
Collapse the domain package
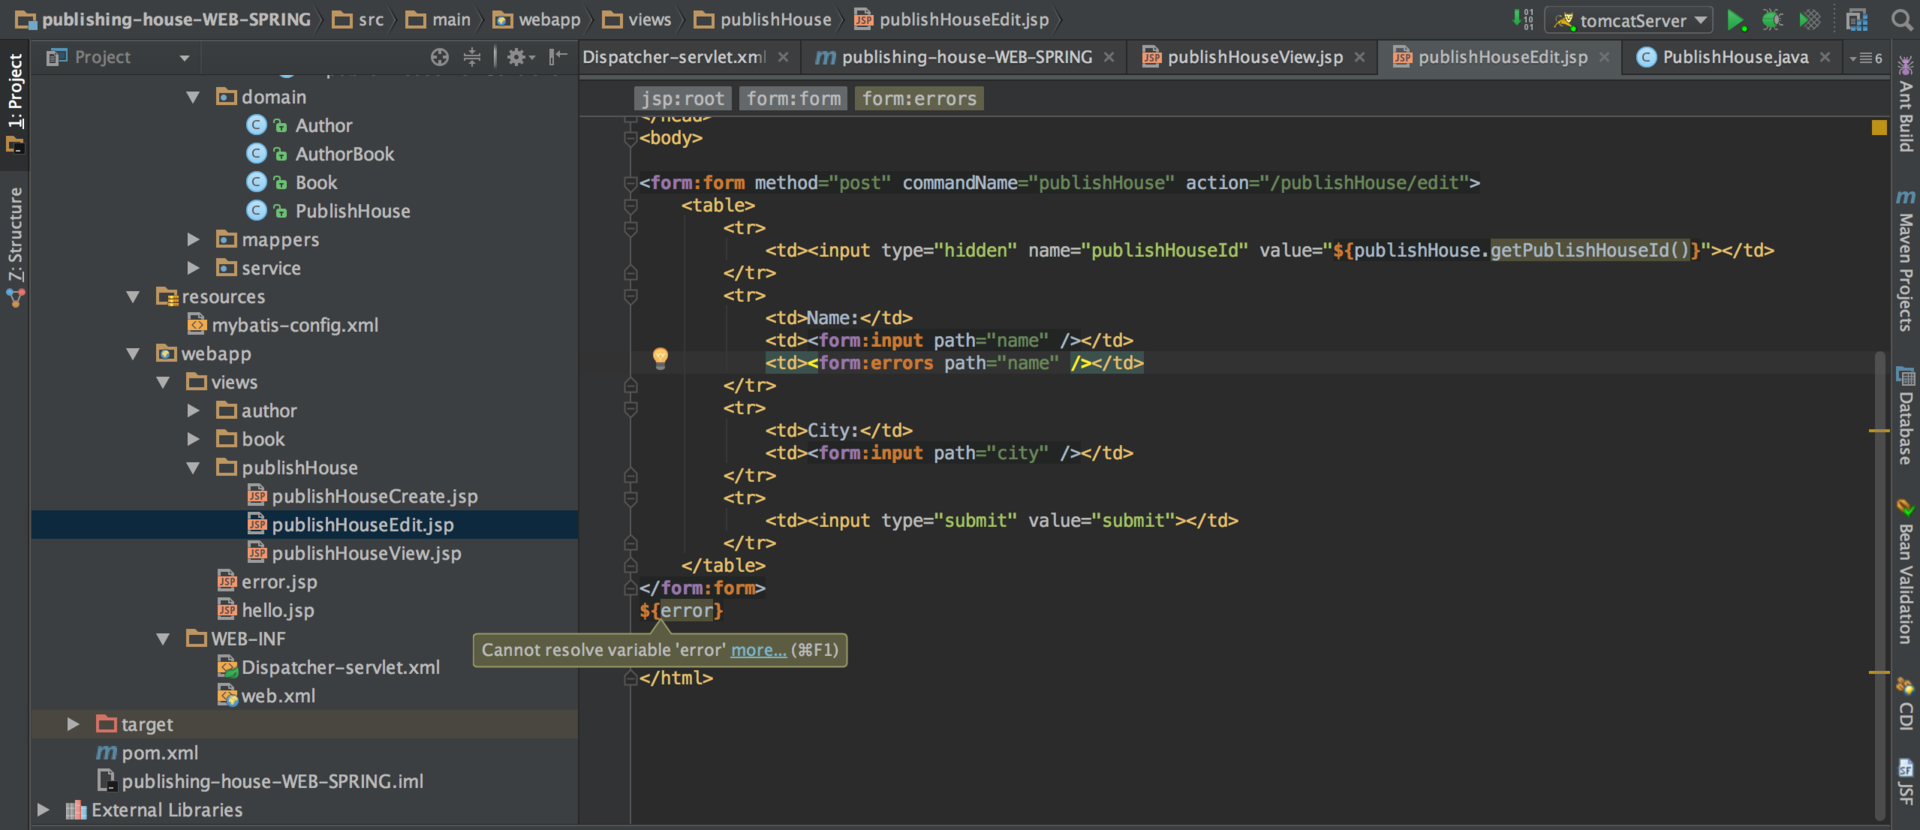(x=193, y=97)
